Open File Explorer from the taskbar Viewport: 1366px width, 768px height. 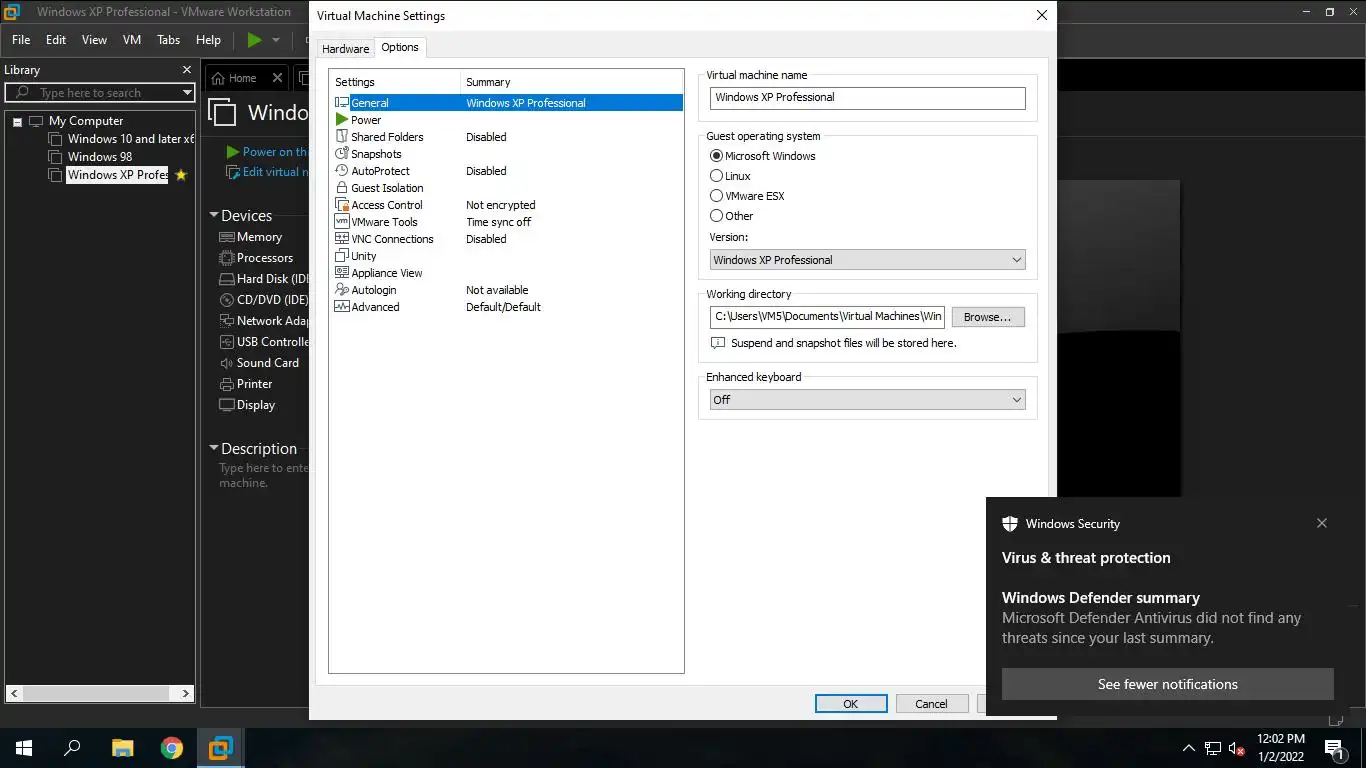[x=122, y=748]
